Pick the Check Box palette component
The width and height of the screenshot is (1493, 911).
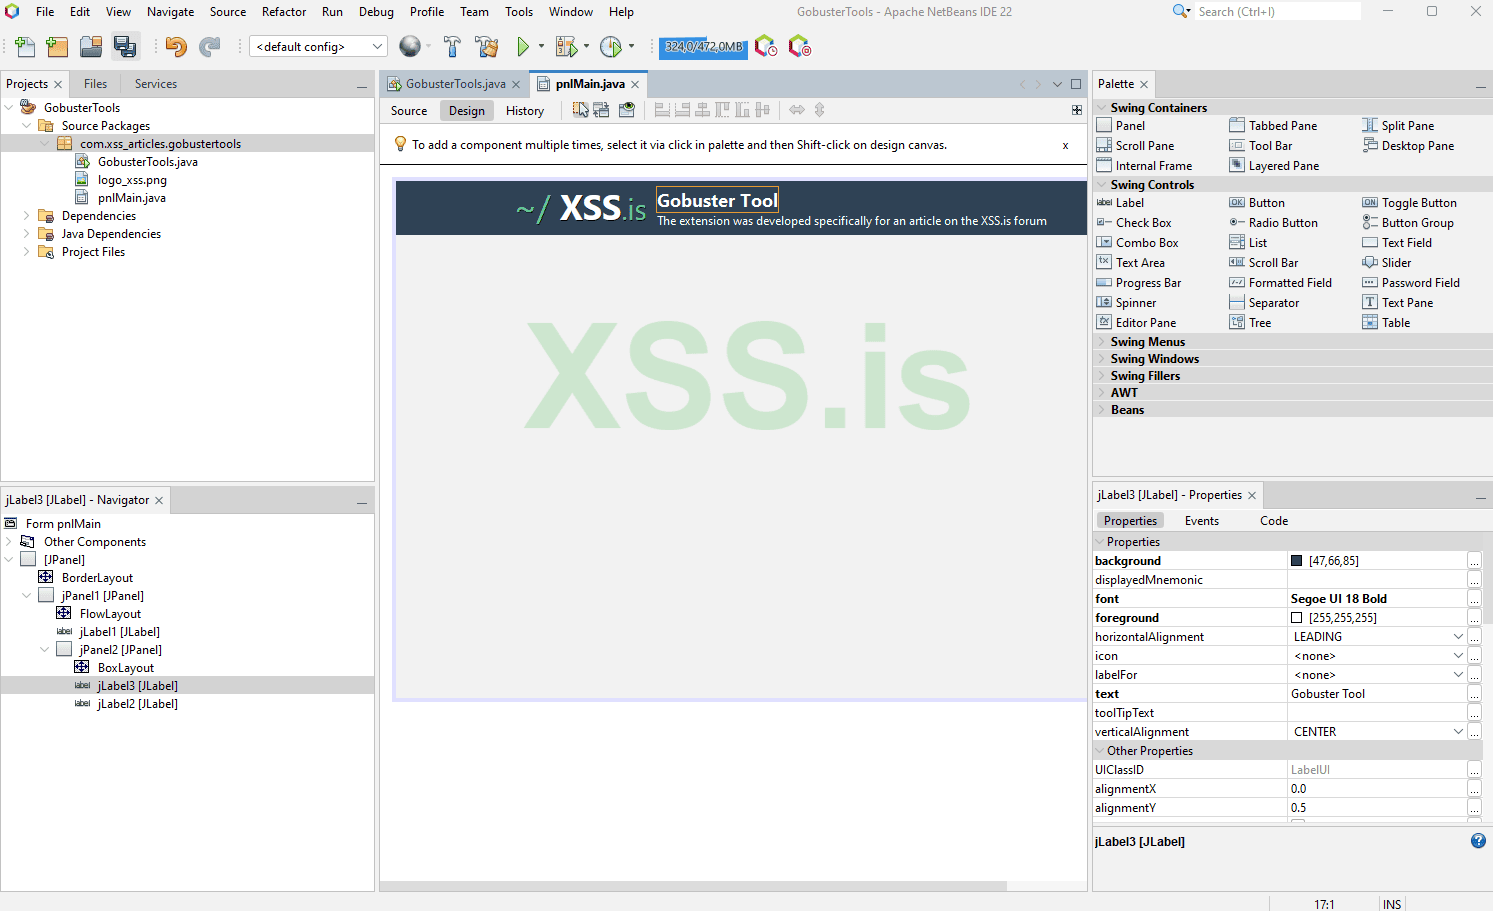pos(1133,223)
